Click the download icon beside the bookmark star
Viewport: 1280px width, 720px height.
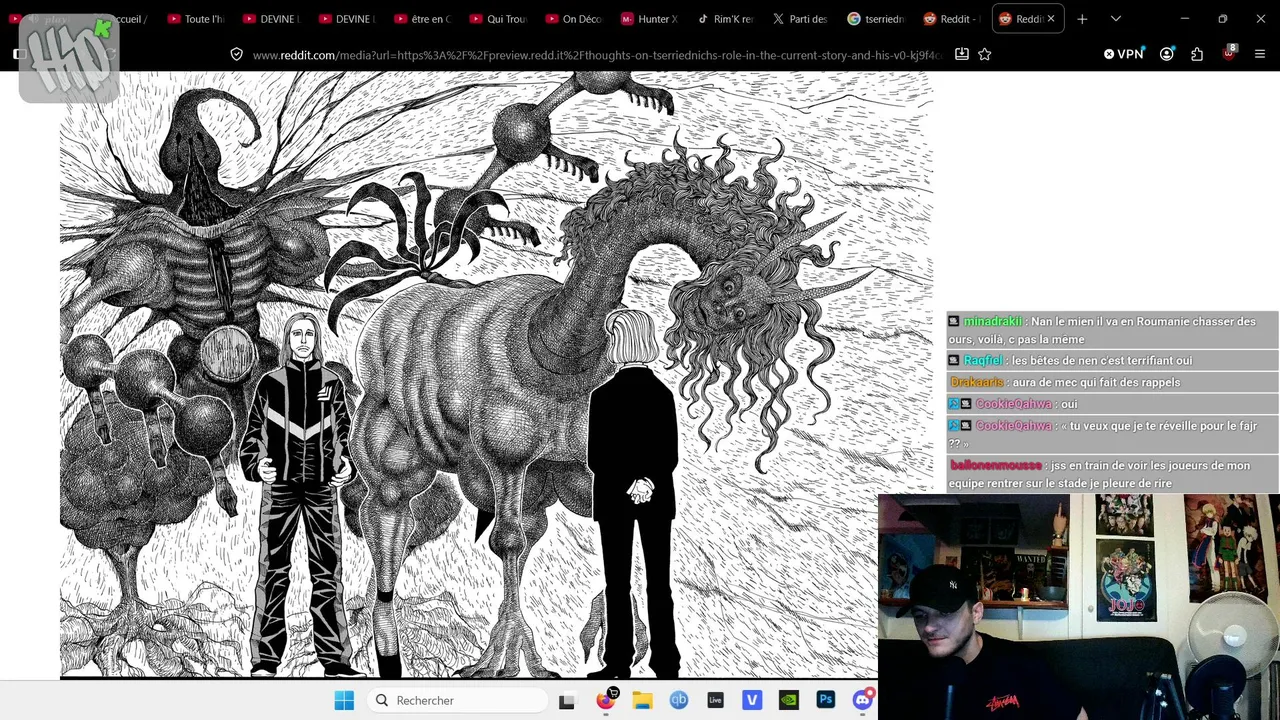962,54
